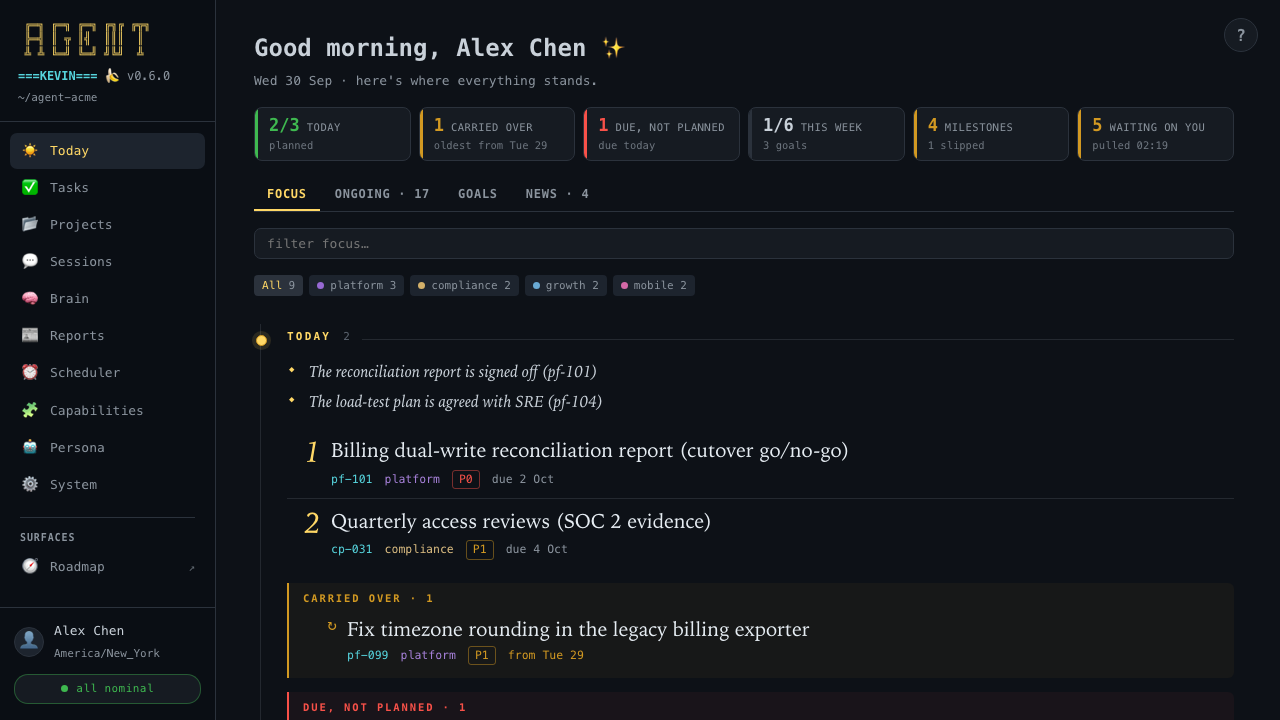Click the Persona robot icon
Viewport: 1280px width, 720px height.
click(x=30, y=447)
